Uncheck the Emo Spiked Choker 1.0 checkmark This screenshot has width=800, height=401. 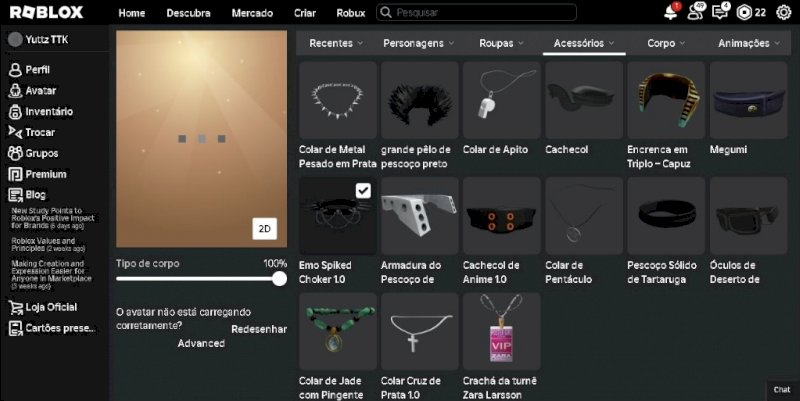pos(363,191)
